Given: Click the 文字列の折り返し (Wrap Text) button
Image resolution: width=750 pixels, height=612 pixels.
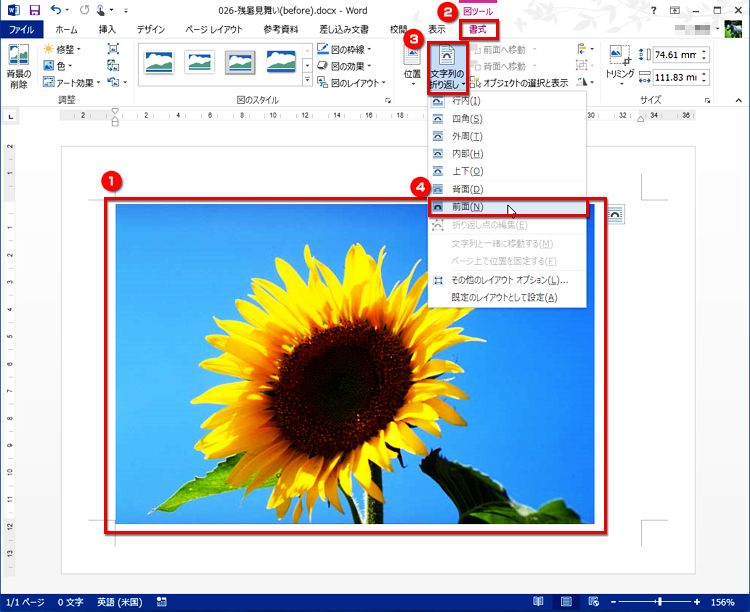Looking at the screenshot, I should pyautogui.click(x=447, y=67).
